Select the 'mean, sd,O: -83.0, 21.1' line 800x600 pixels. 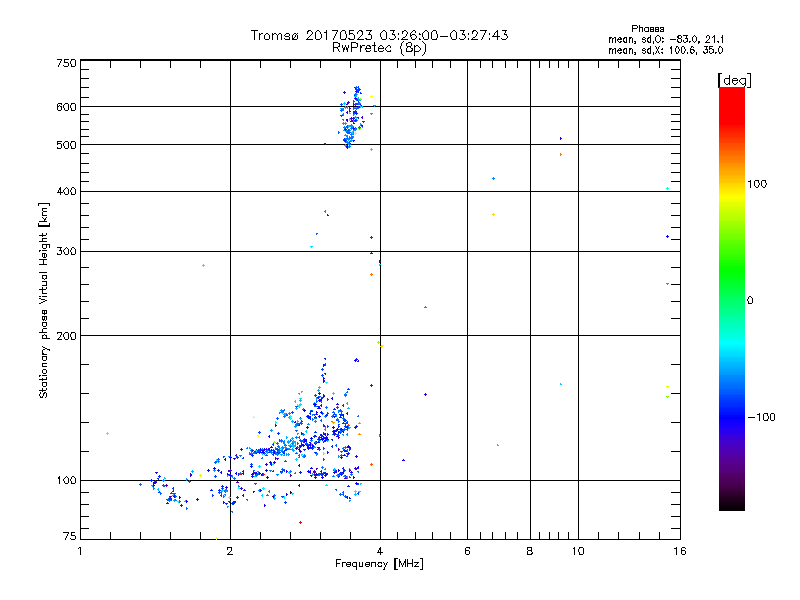[666, 39]
